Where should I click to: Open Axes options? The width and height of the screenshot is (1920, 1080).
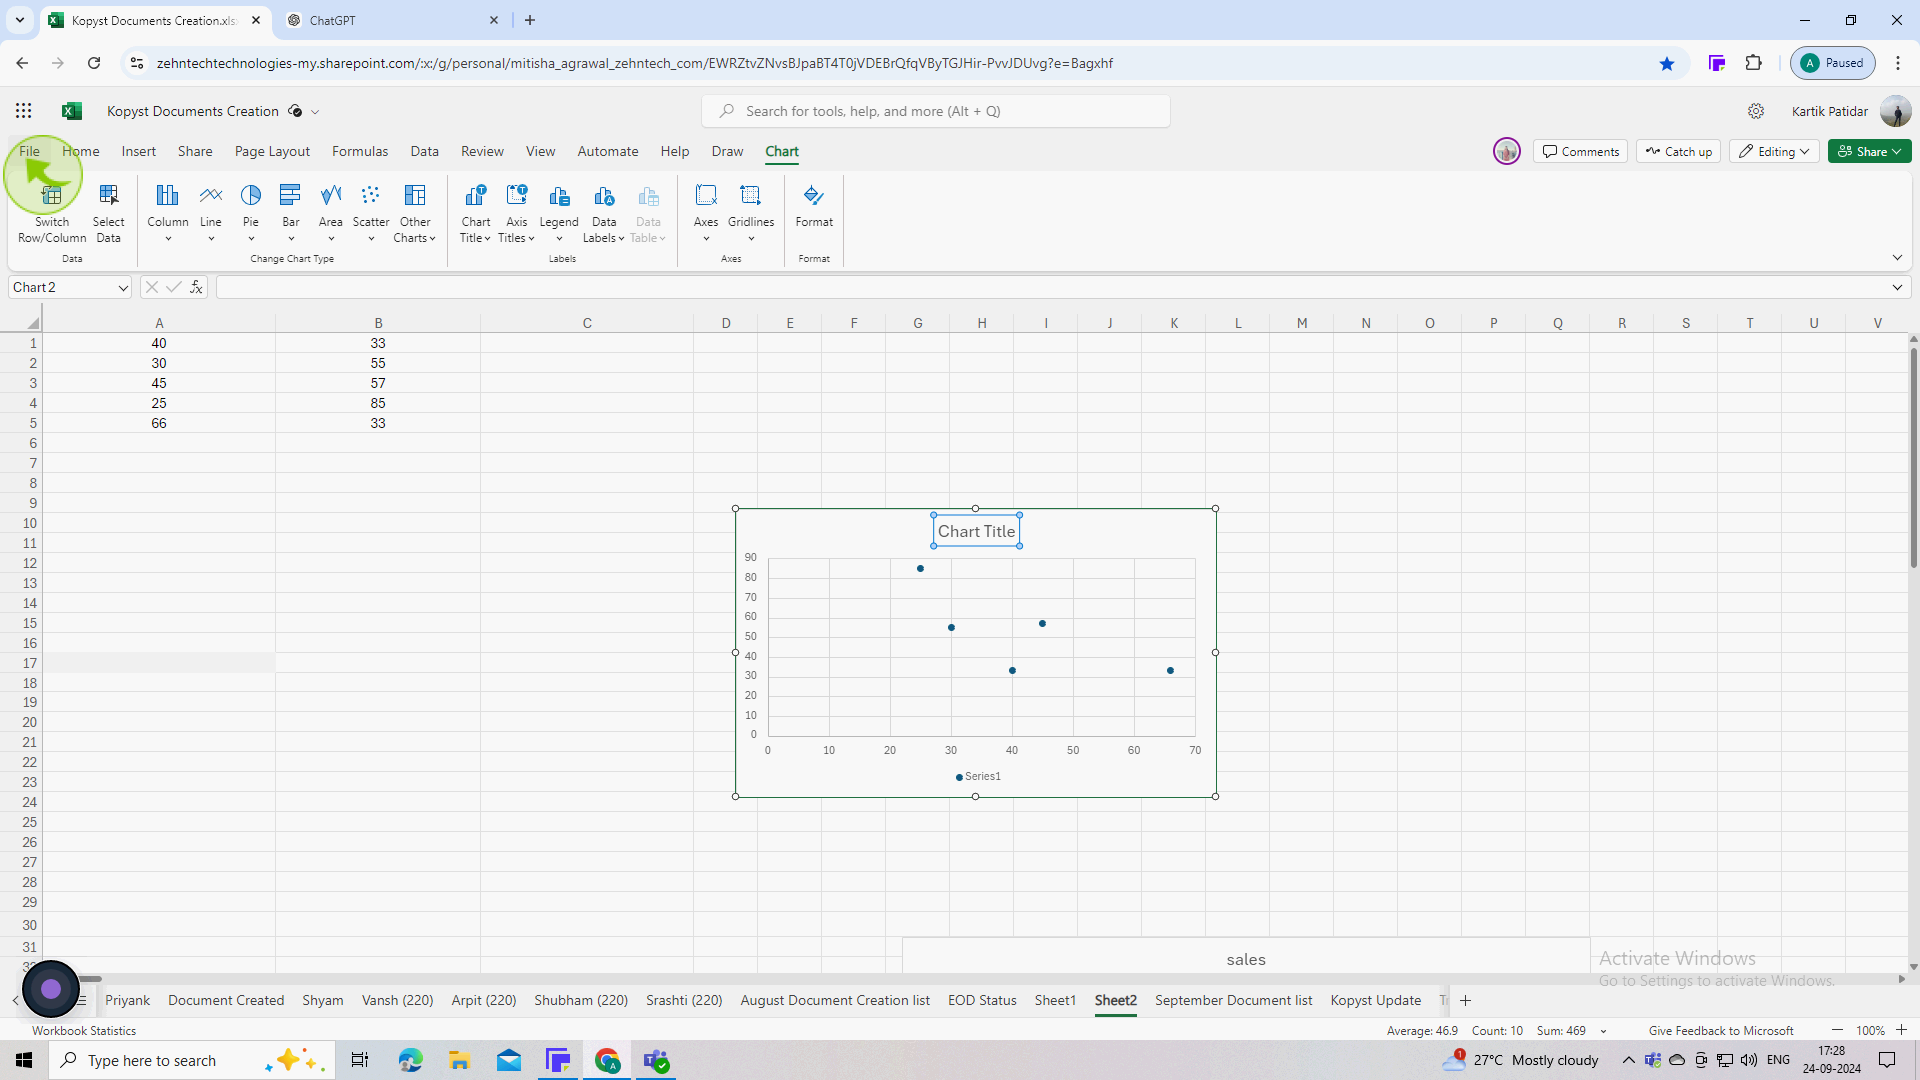706,213
